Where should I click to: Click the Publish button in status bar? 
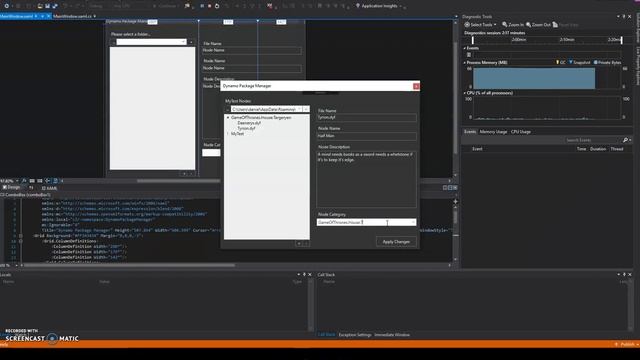(x=627, y=344)
